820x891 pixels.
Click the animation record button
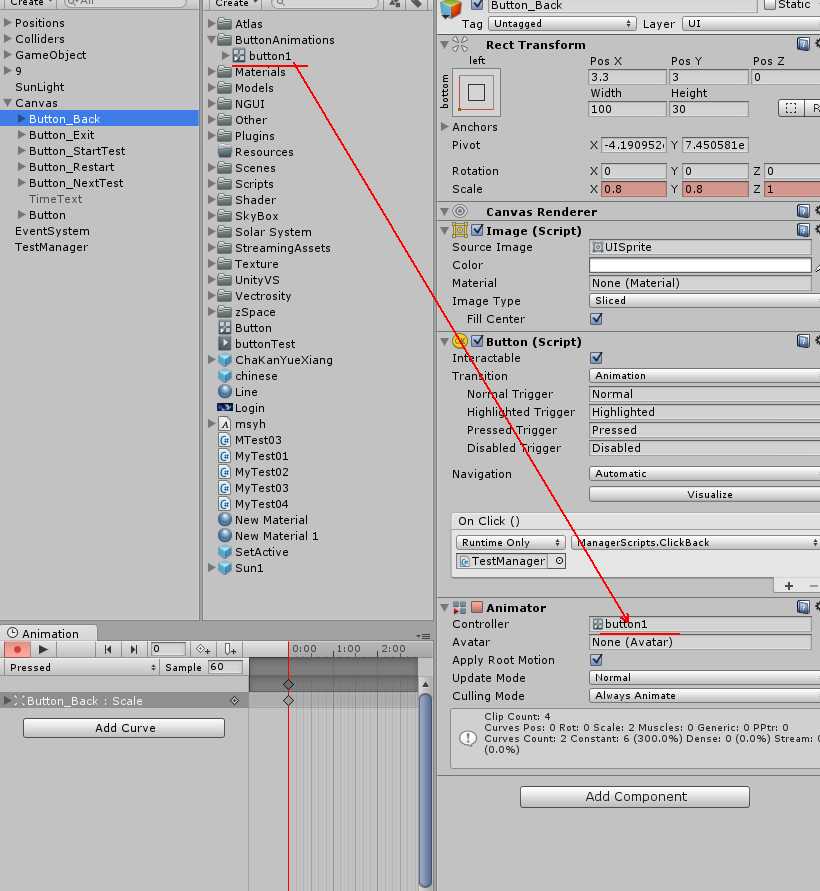click(17, 649)
